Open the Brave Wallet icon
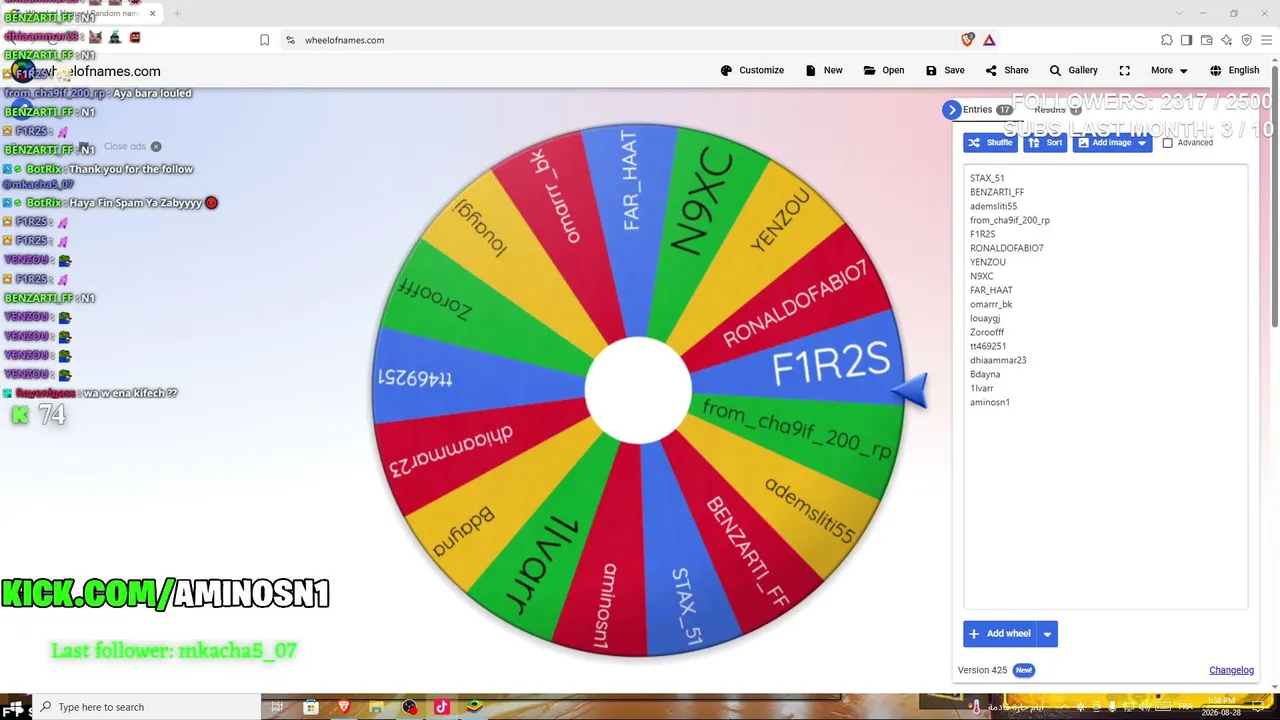Screen dimensions: 1280x720 click(x=1206, y=40)
